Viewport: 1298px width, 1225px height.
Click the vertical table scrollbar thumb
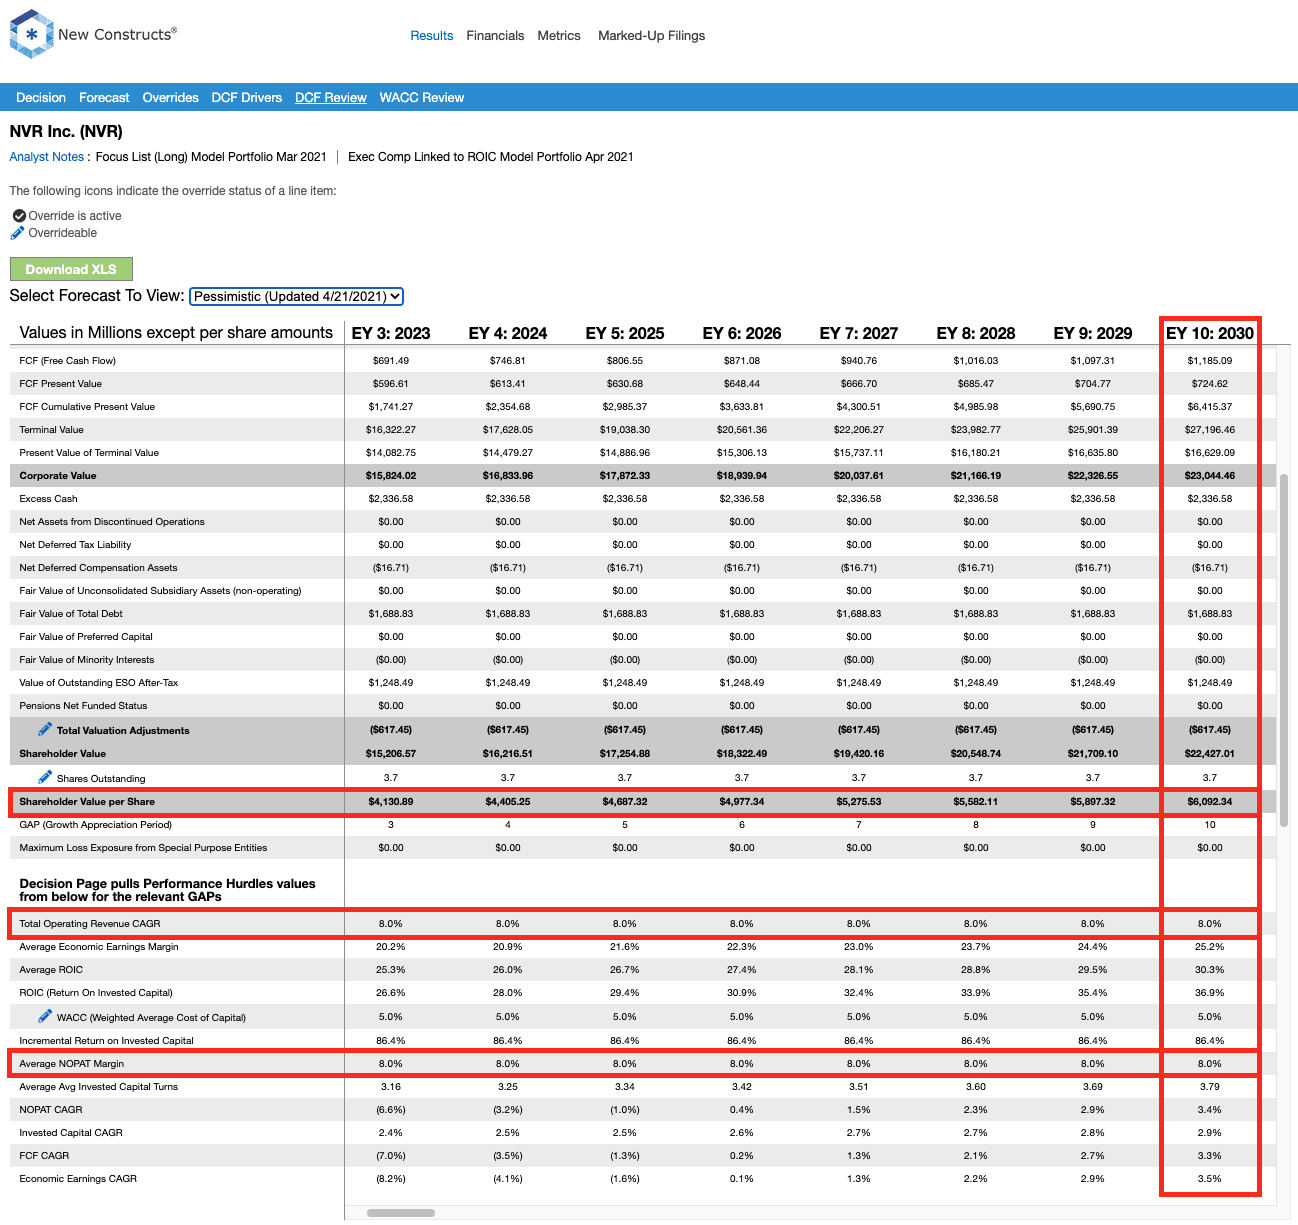(x=1284, y=650)
